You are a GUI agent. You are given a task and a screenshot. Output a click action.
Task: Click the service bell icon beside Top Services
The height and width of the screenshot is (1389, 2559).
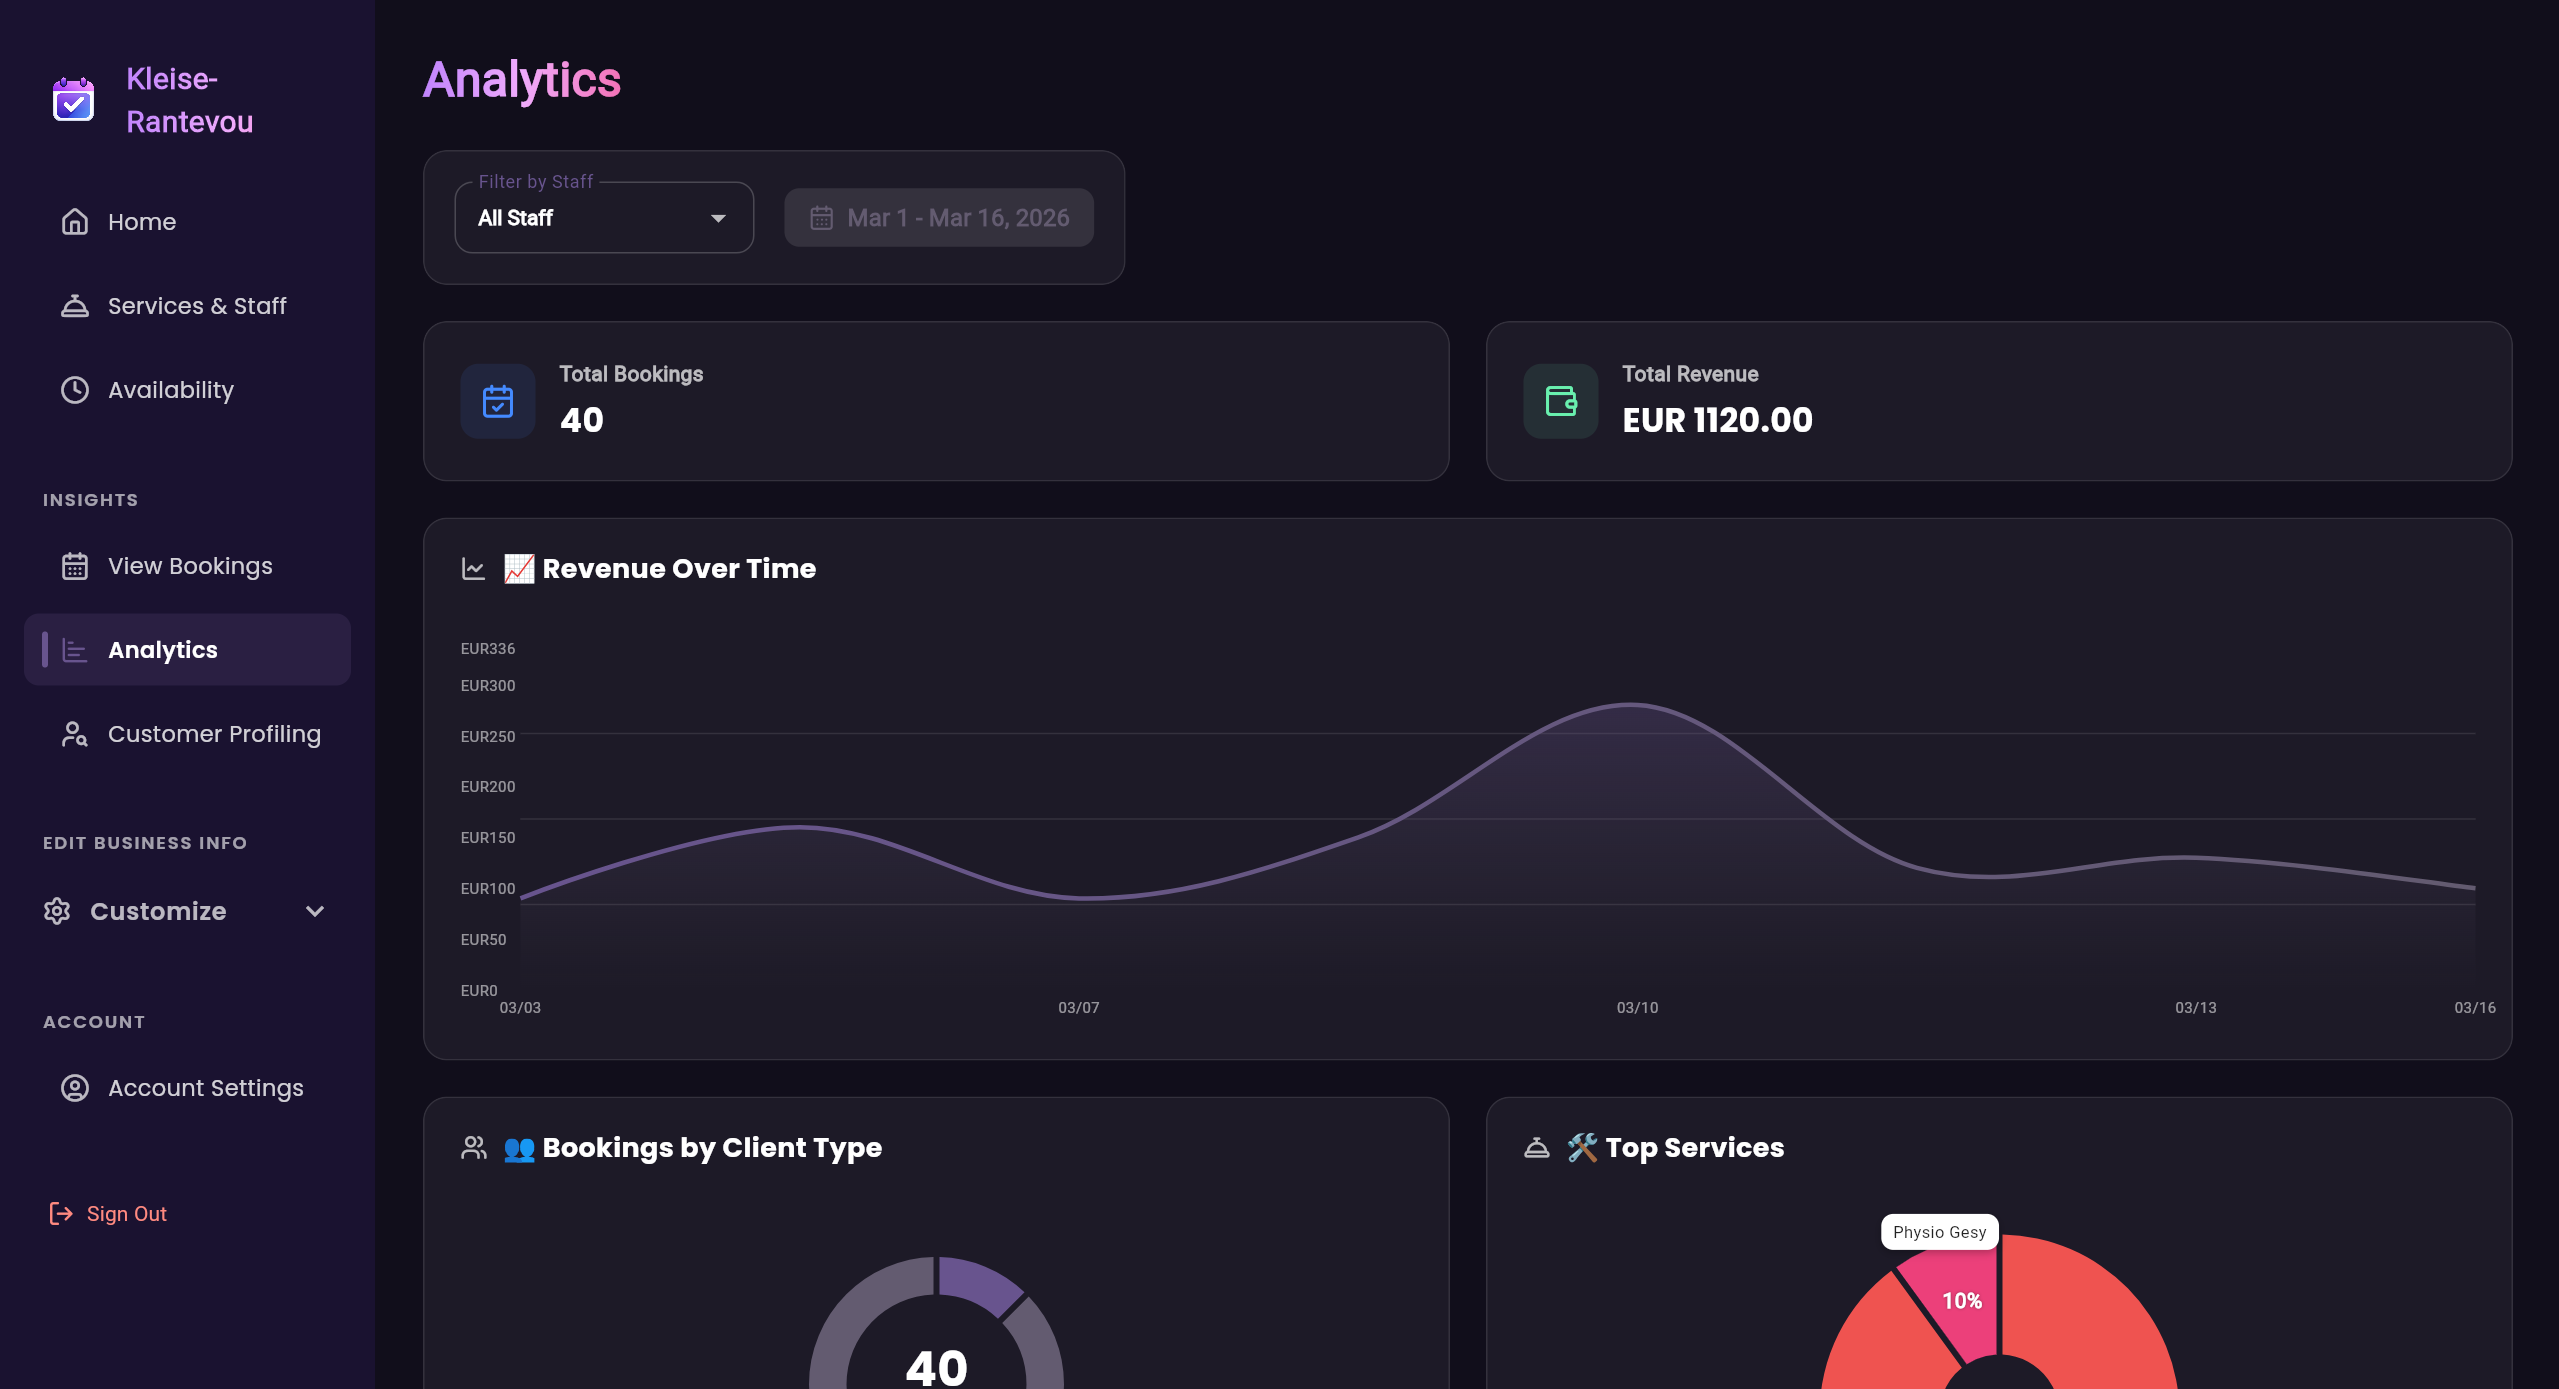(x=1537, y=1148)
